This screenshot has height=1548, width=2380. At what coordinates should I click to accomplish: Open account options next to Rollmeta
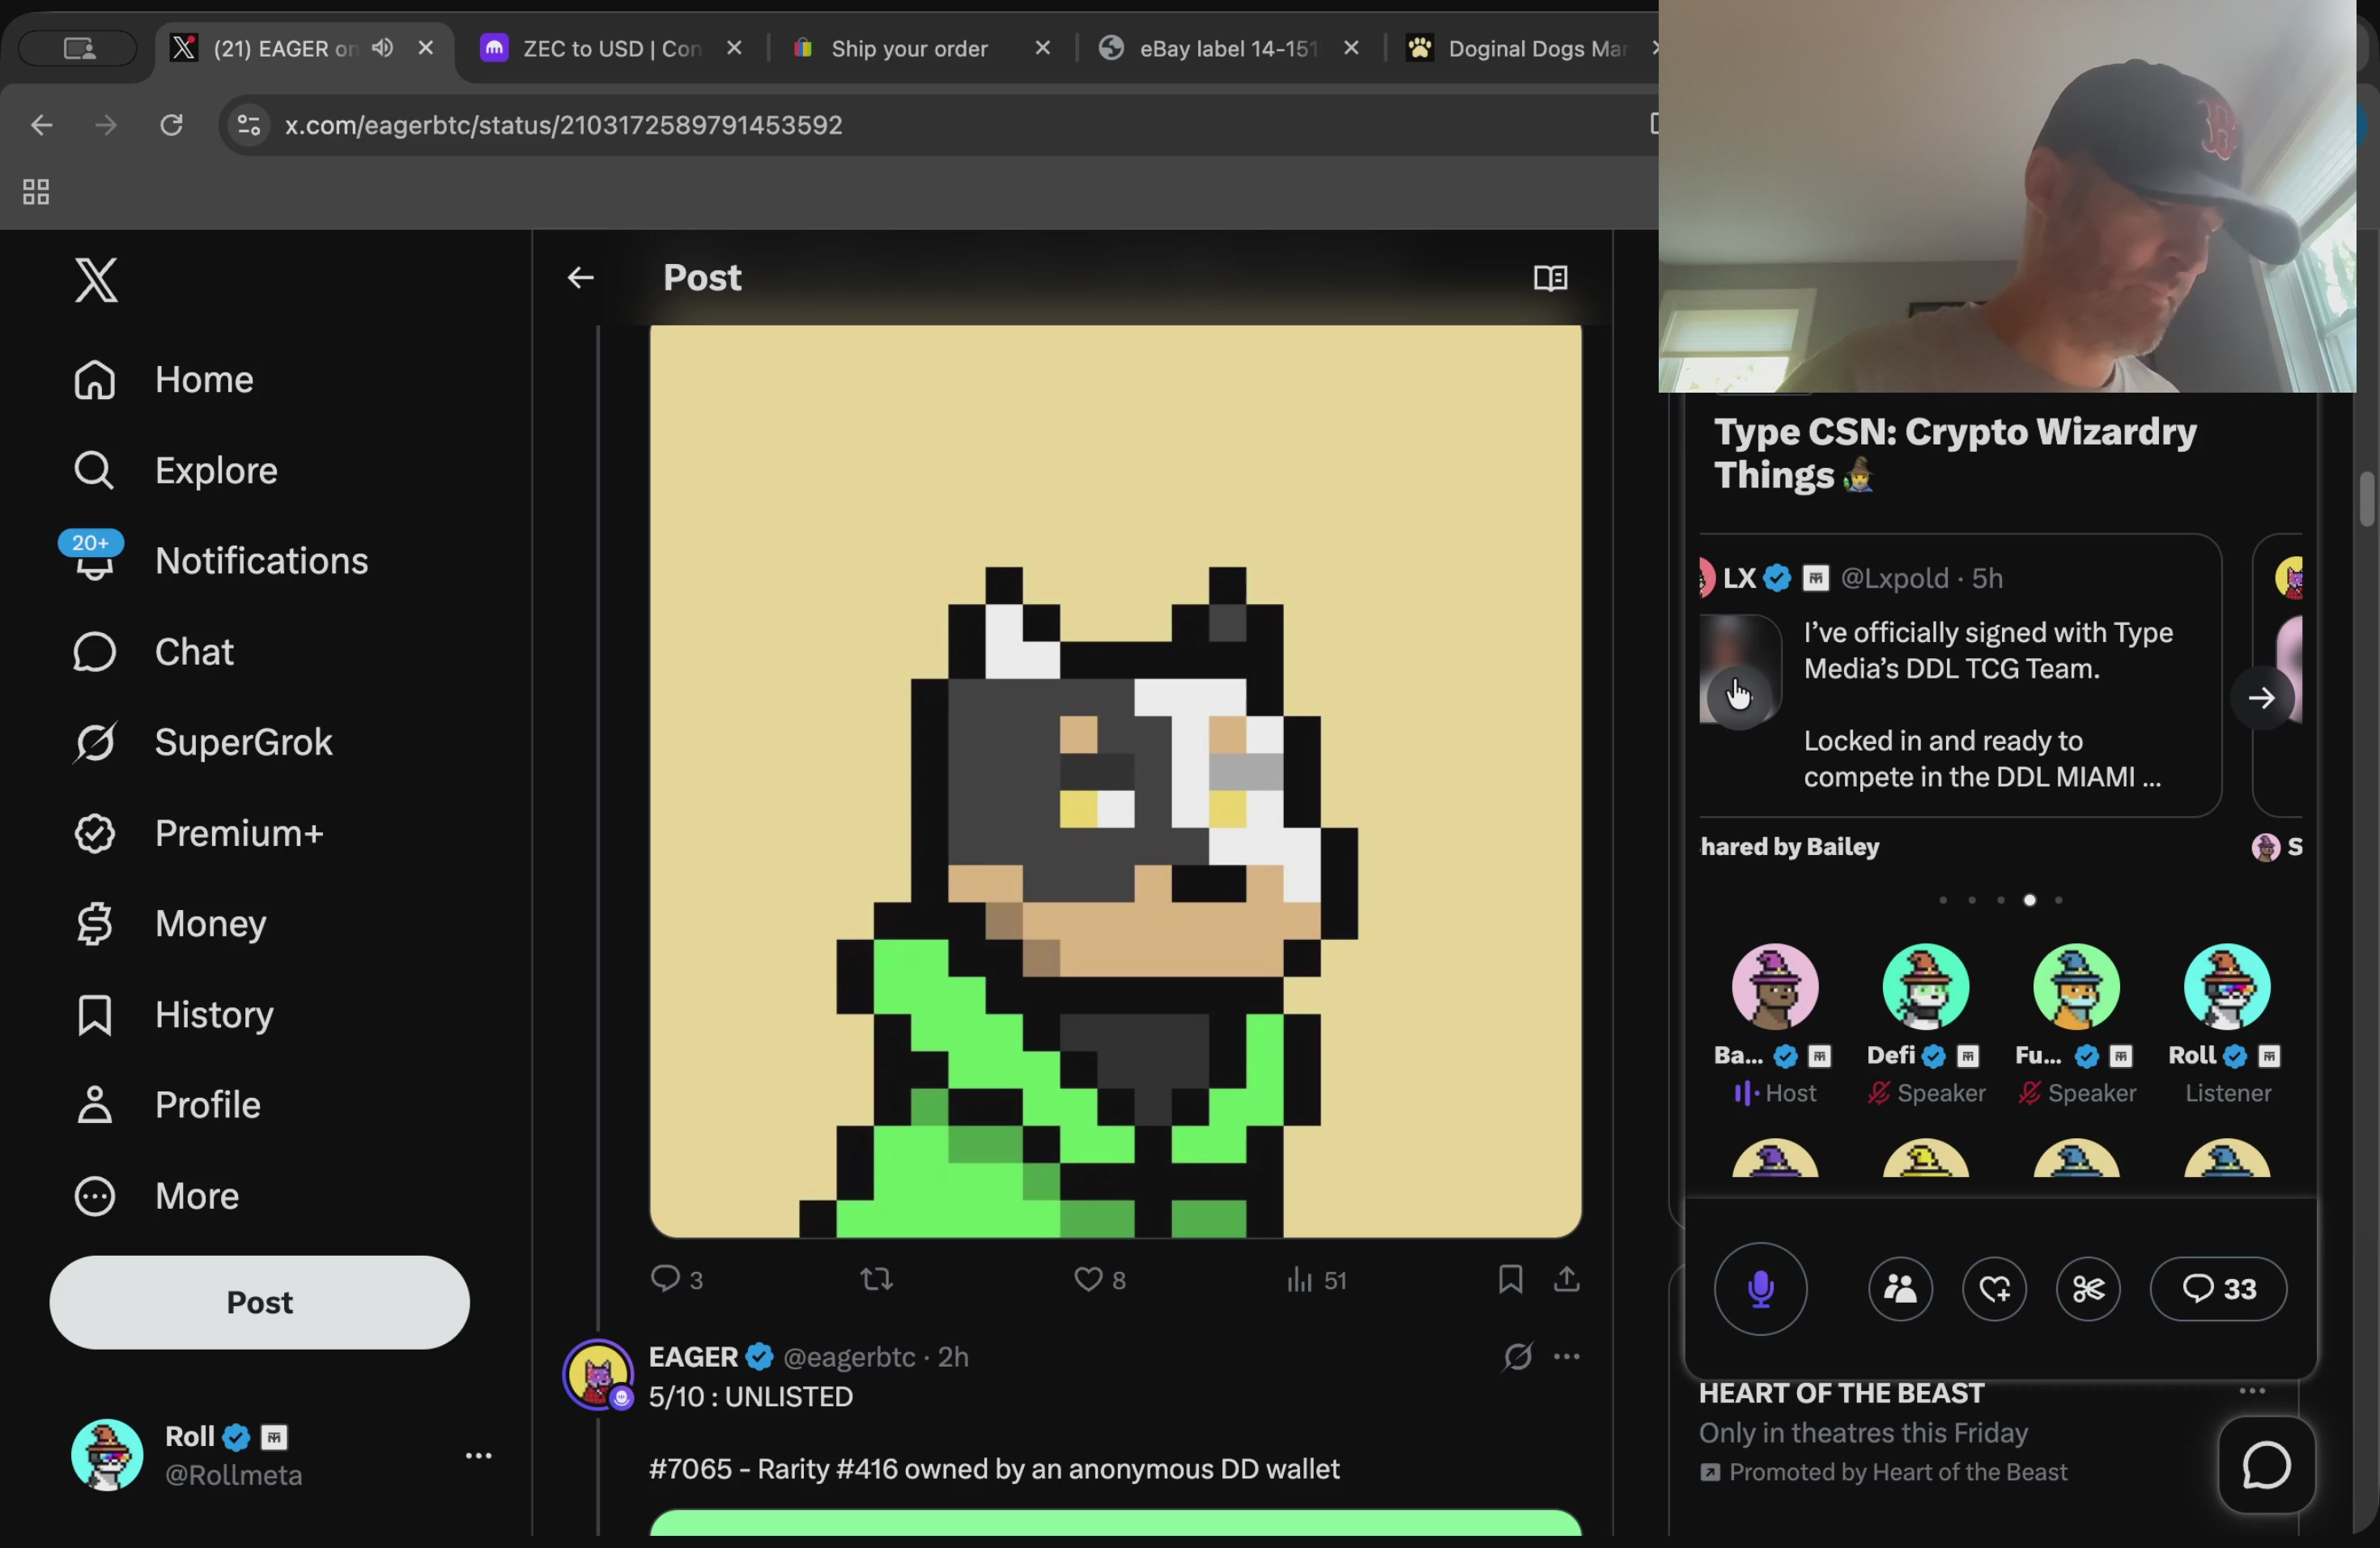tap(479, 1455)
